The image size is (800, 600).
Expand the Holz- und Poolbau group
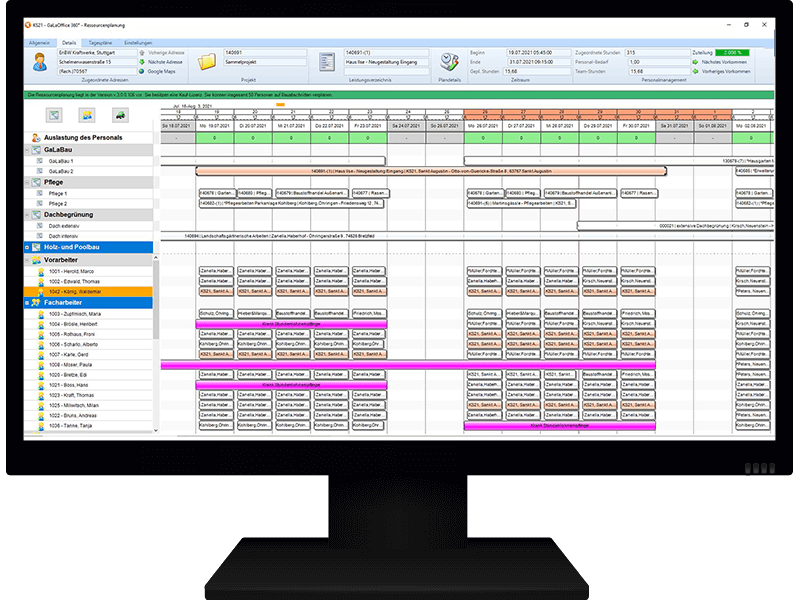click(x=28, y=247)
